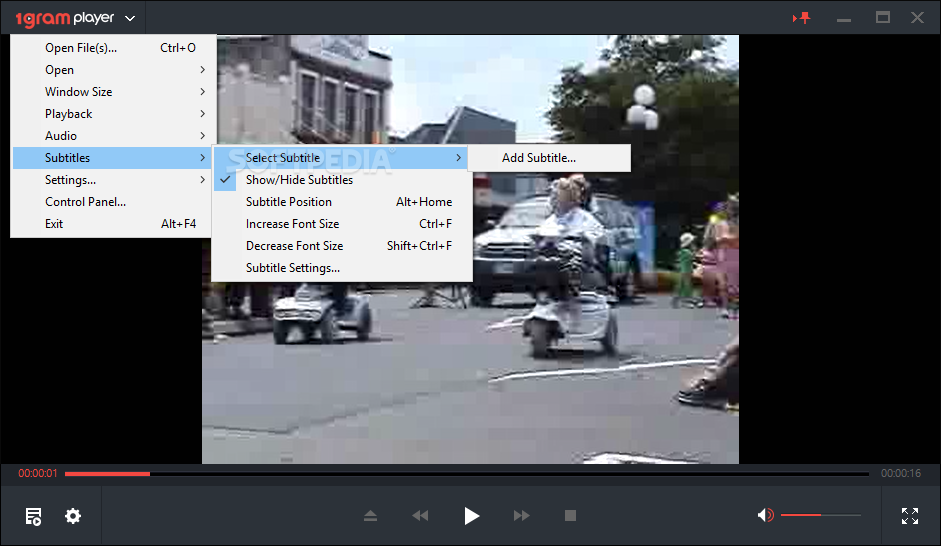Image resolution: width=941 pixels, height=546 pixels.
Task: Select the Window Size menu entry
Action: coord(111,92)
